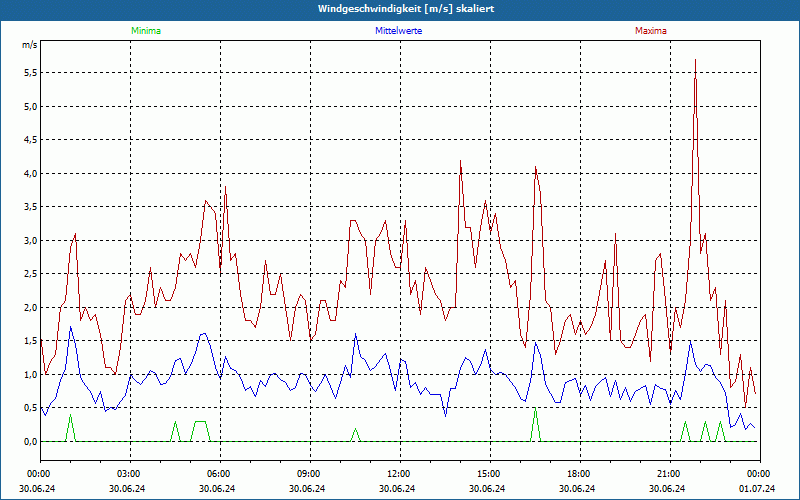This screenshot has width=800, height=500.
Task: Click the 2,0 y-axis value
Action: point(31,308)
